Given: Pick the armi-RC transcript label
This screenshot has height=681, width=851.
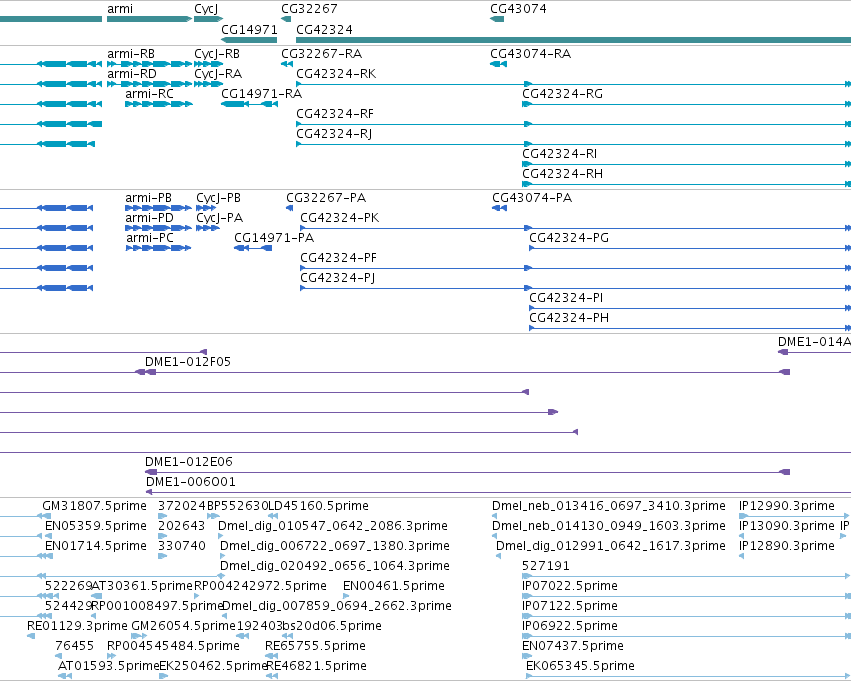Looking at the screenshot, I should click(150, 94).
